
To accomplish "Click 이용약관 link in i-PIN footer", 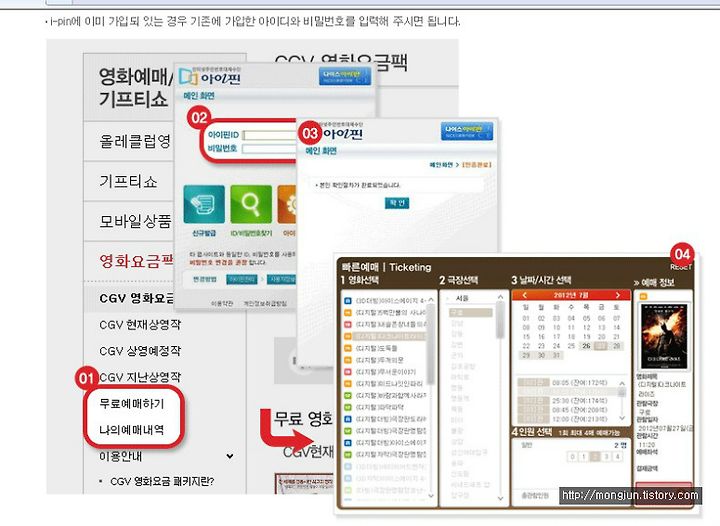I will tap(222, 303).
